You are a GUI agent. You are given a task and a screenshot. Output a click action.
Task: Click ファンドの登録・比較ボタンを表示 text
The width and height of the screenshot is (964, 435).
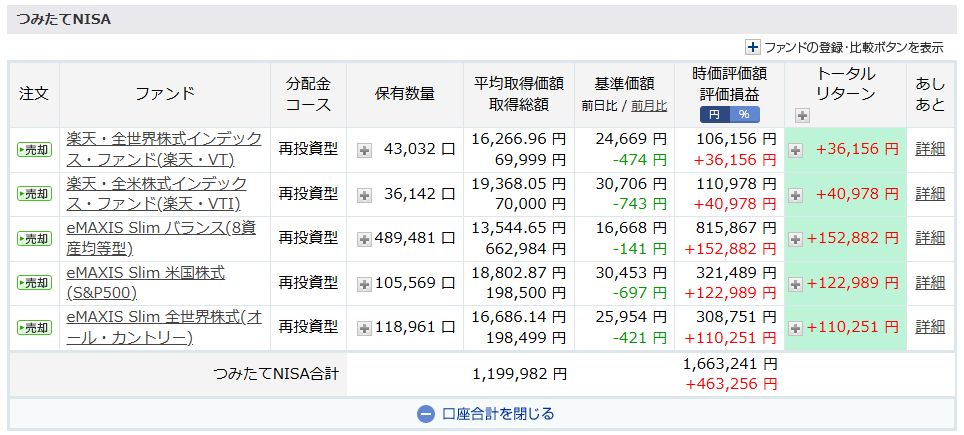click(x=853, y=47)
